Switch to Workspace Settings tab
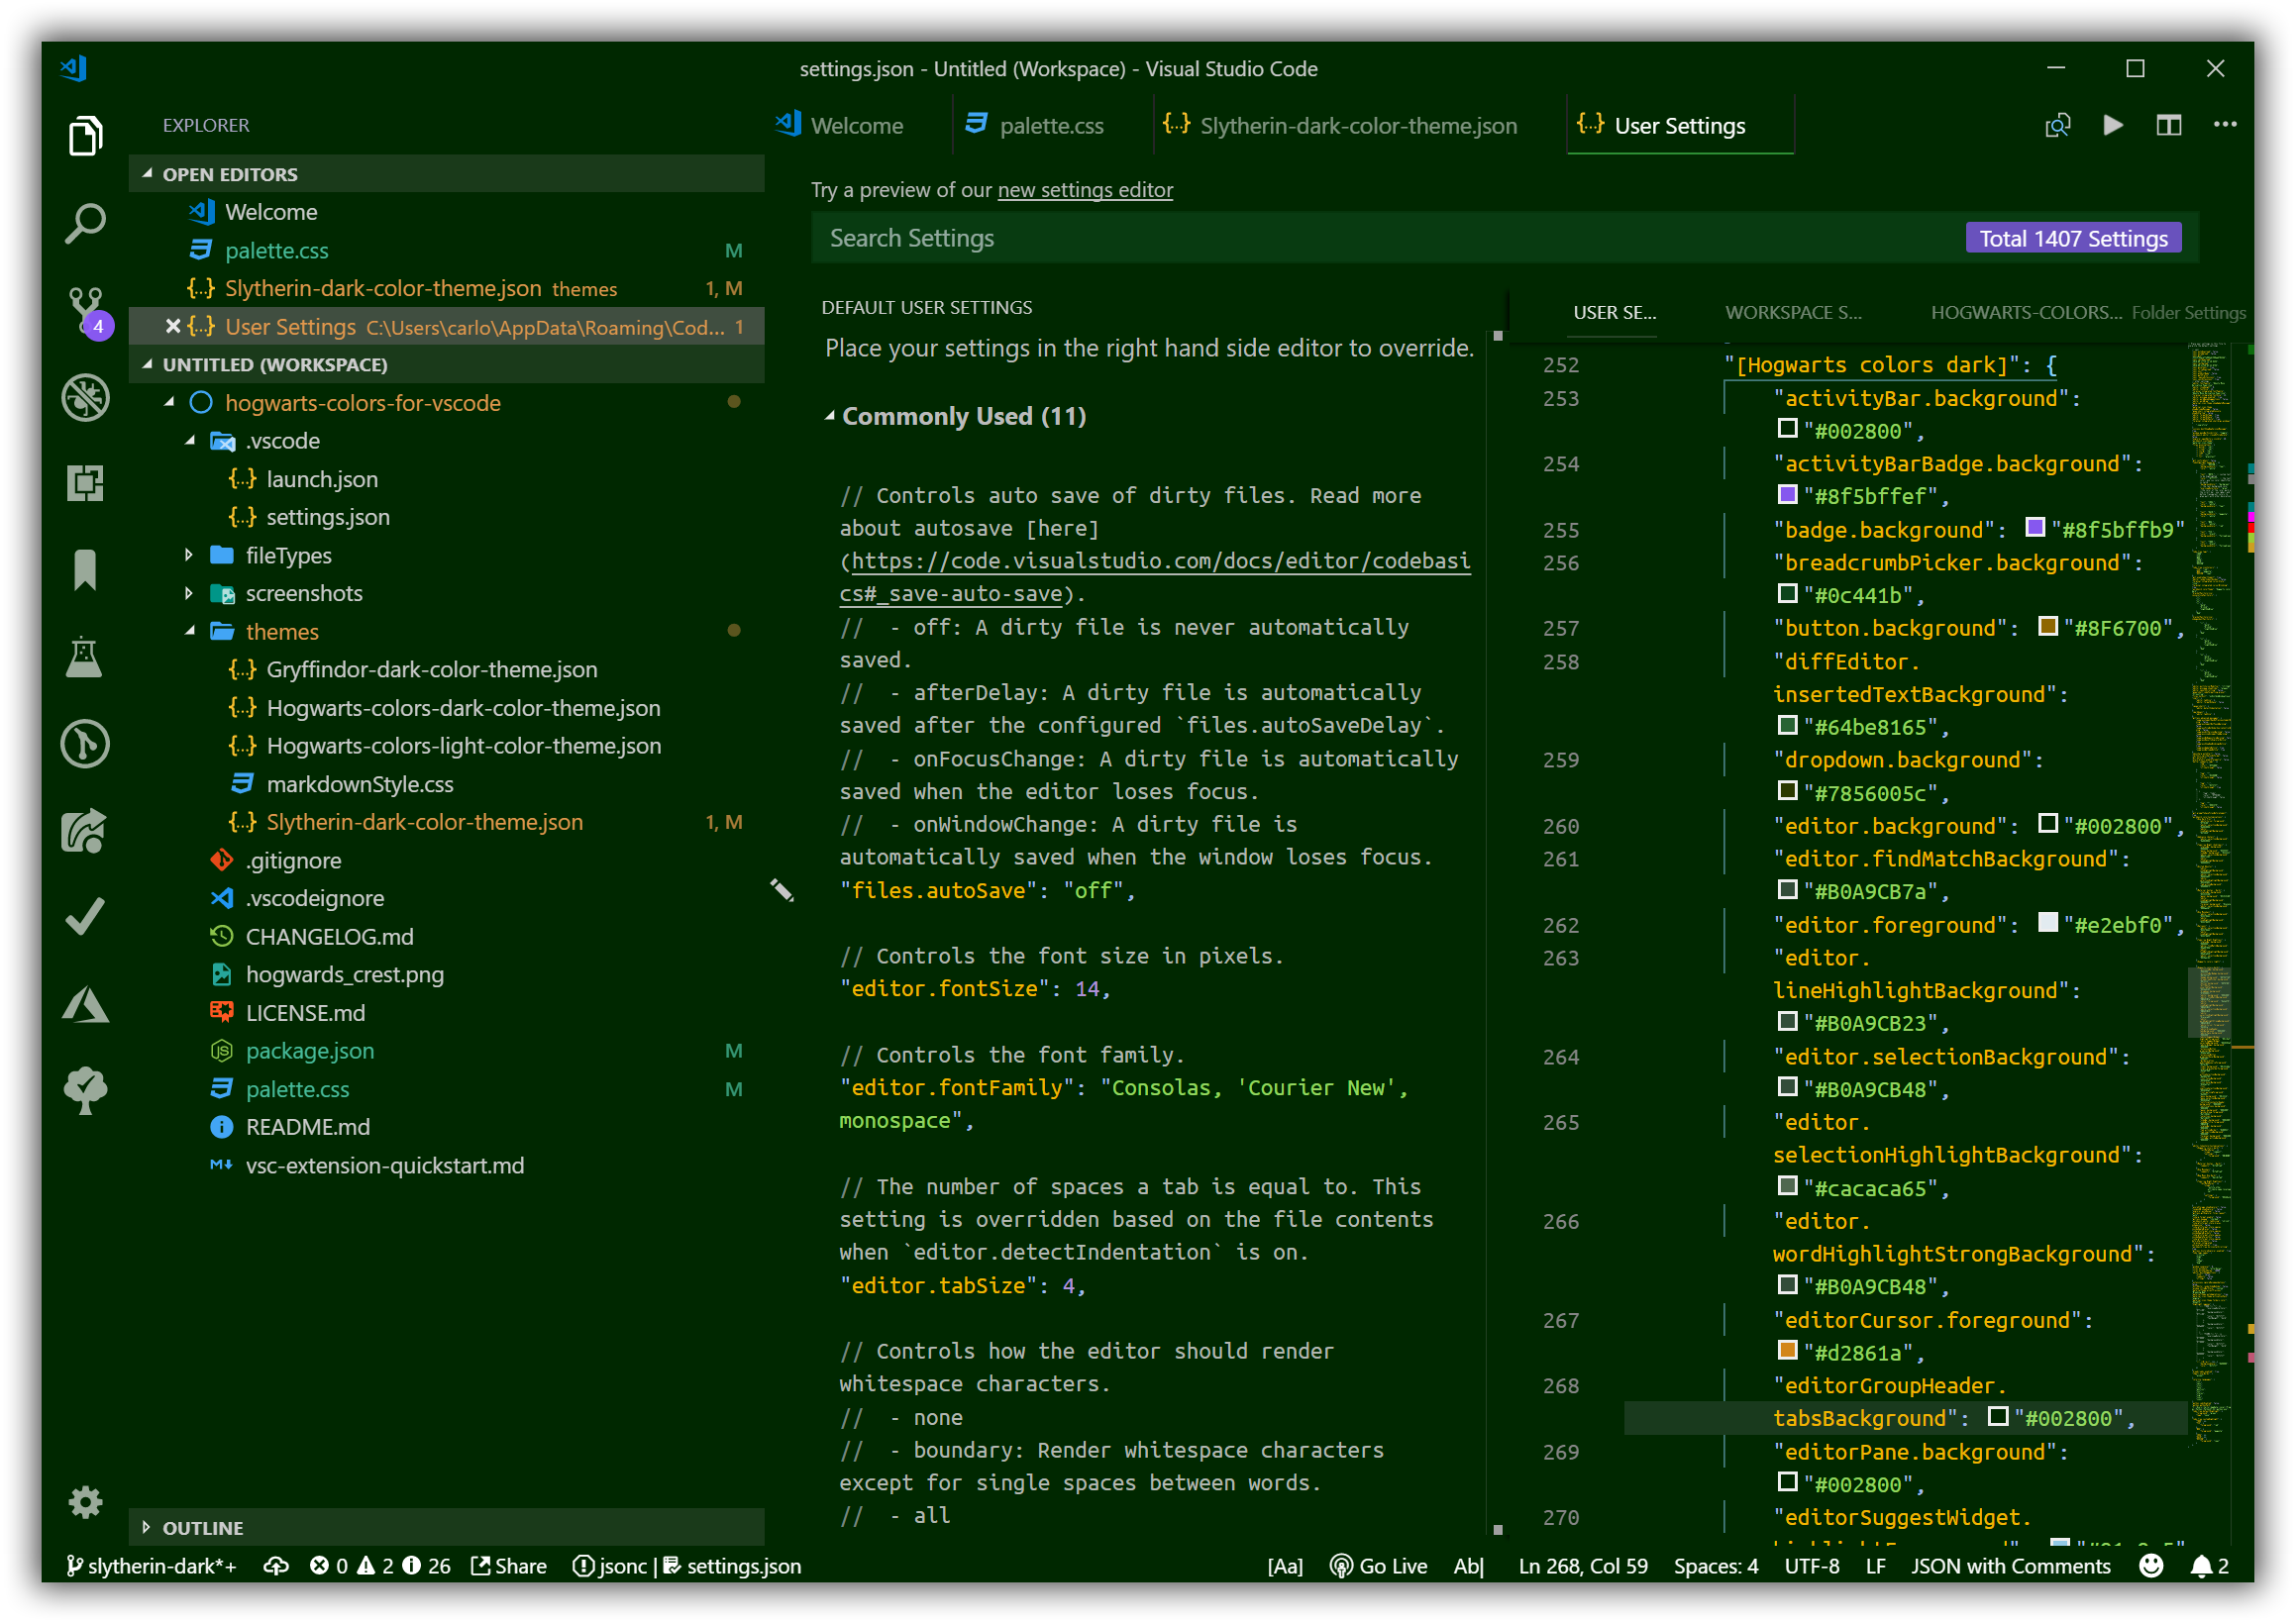The height and width of the screenshot is (1624, 2296). (x=1793, y=312)
